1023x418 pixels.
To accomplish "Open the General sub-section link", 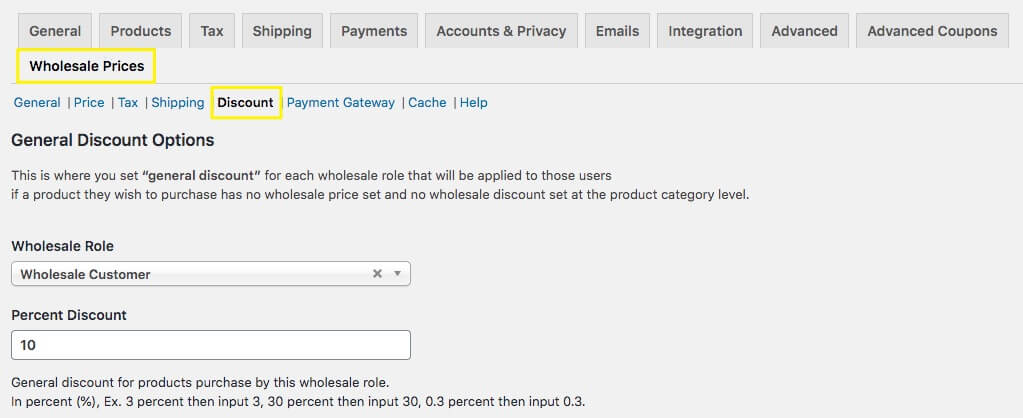I will [37, 102].
